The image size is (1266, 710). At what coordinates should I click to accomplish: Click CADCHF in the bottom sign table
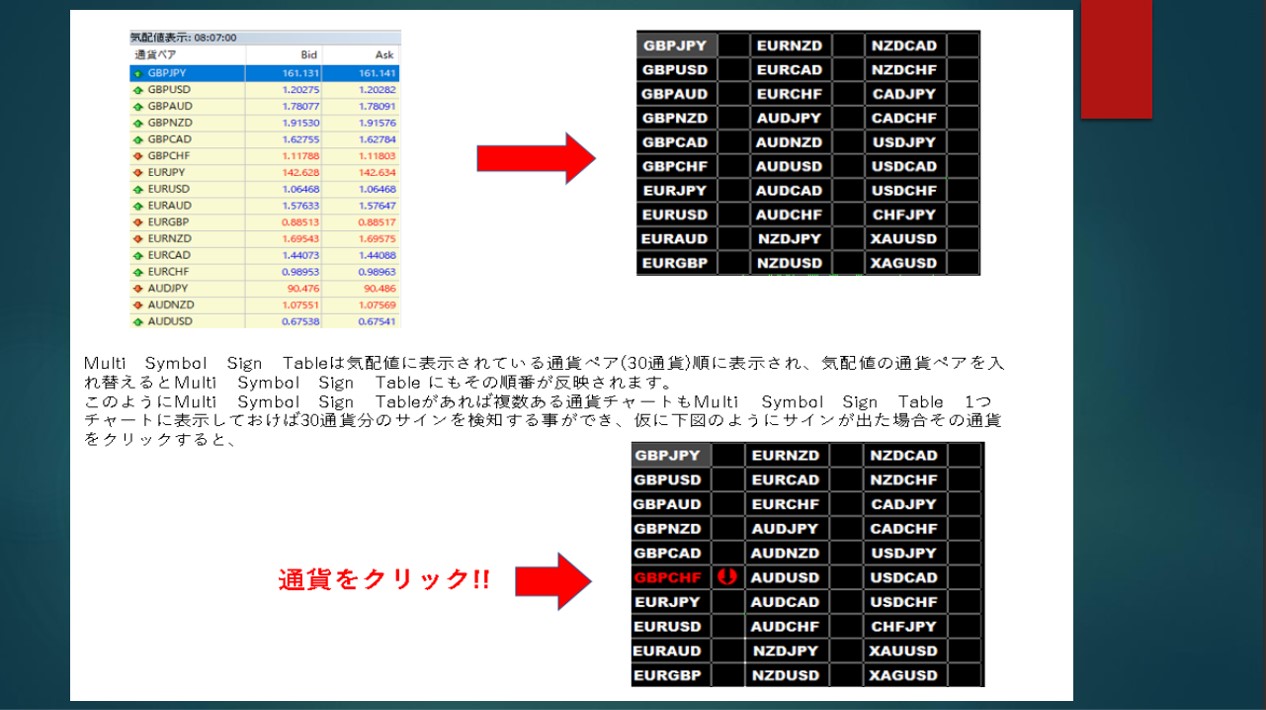[904, 528]
